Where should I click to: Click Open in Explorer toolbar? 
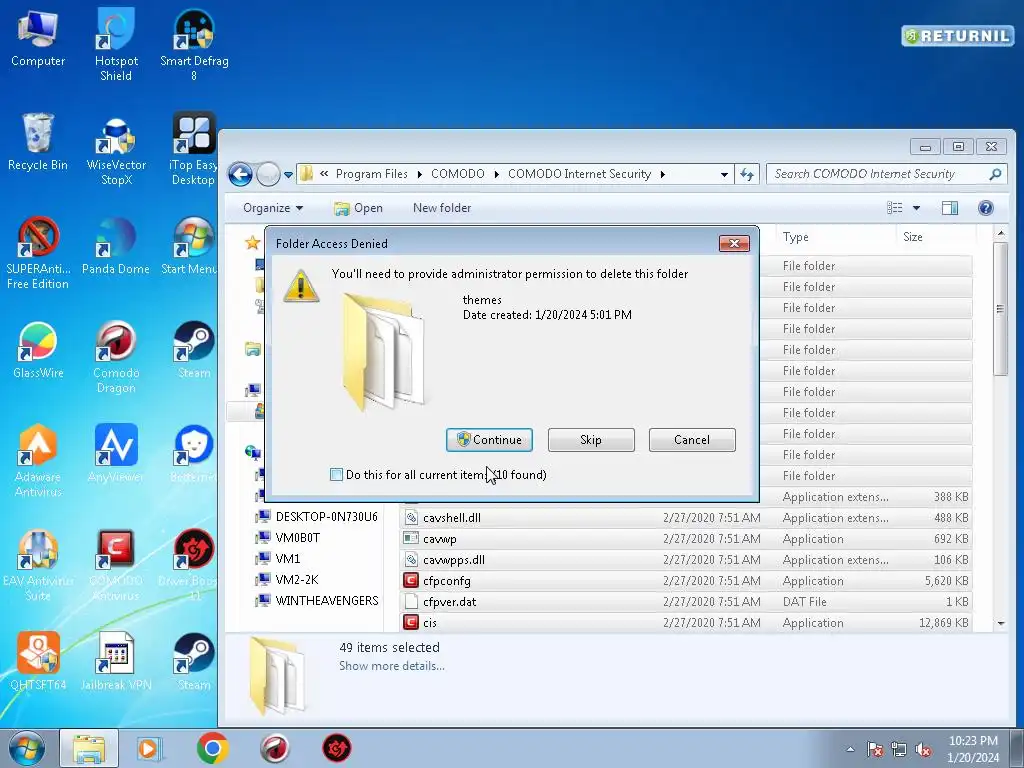point(359,208)
